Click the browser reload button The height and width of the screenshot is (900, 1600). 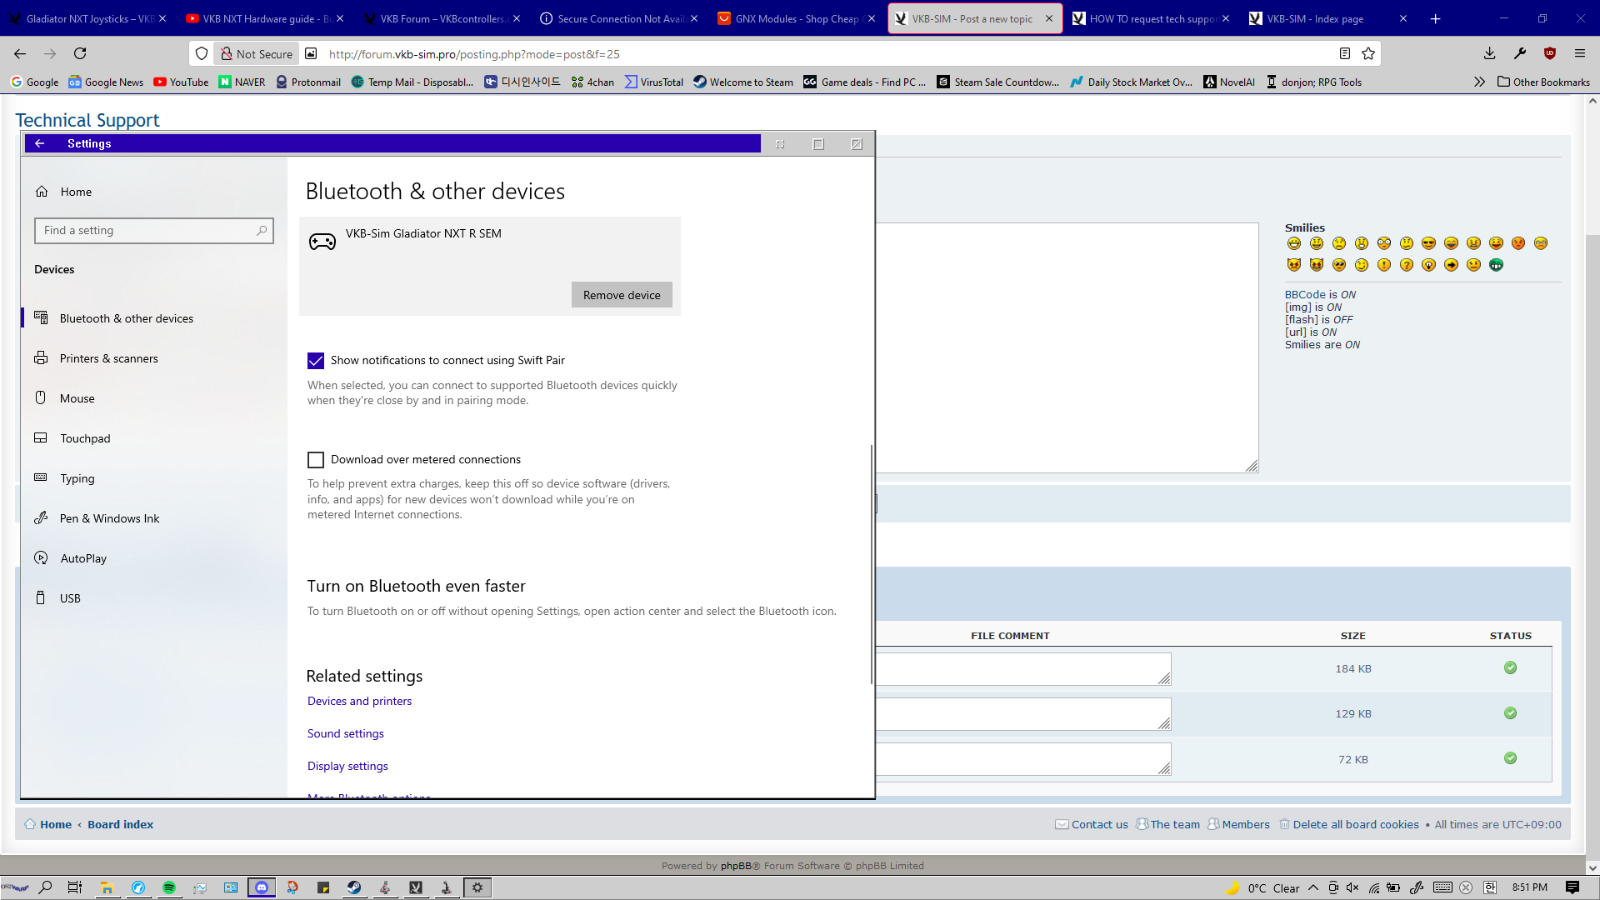80,54
